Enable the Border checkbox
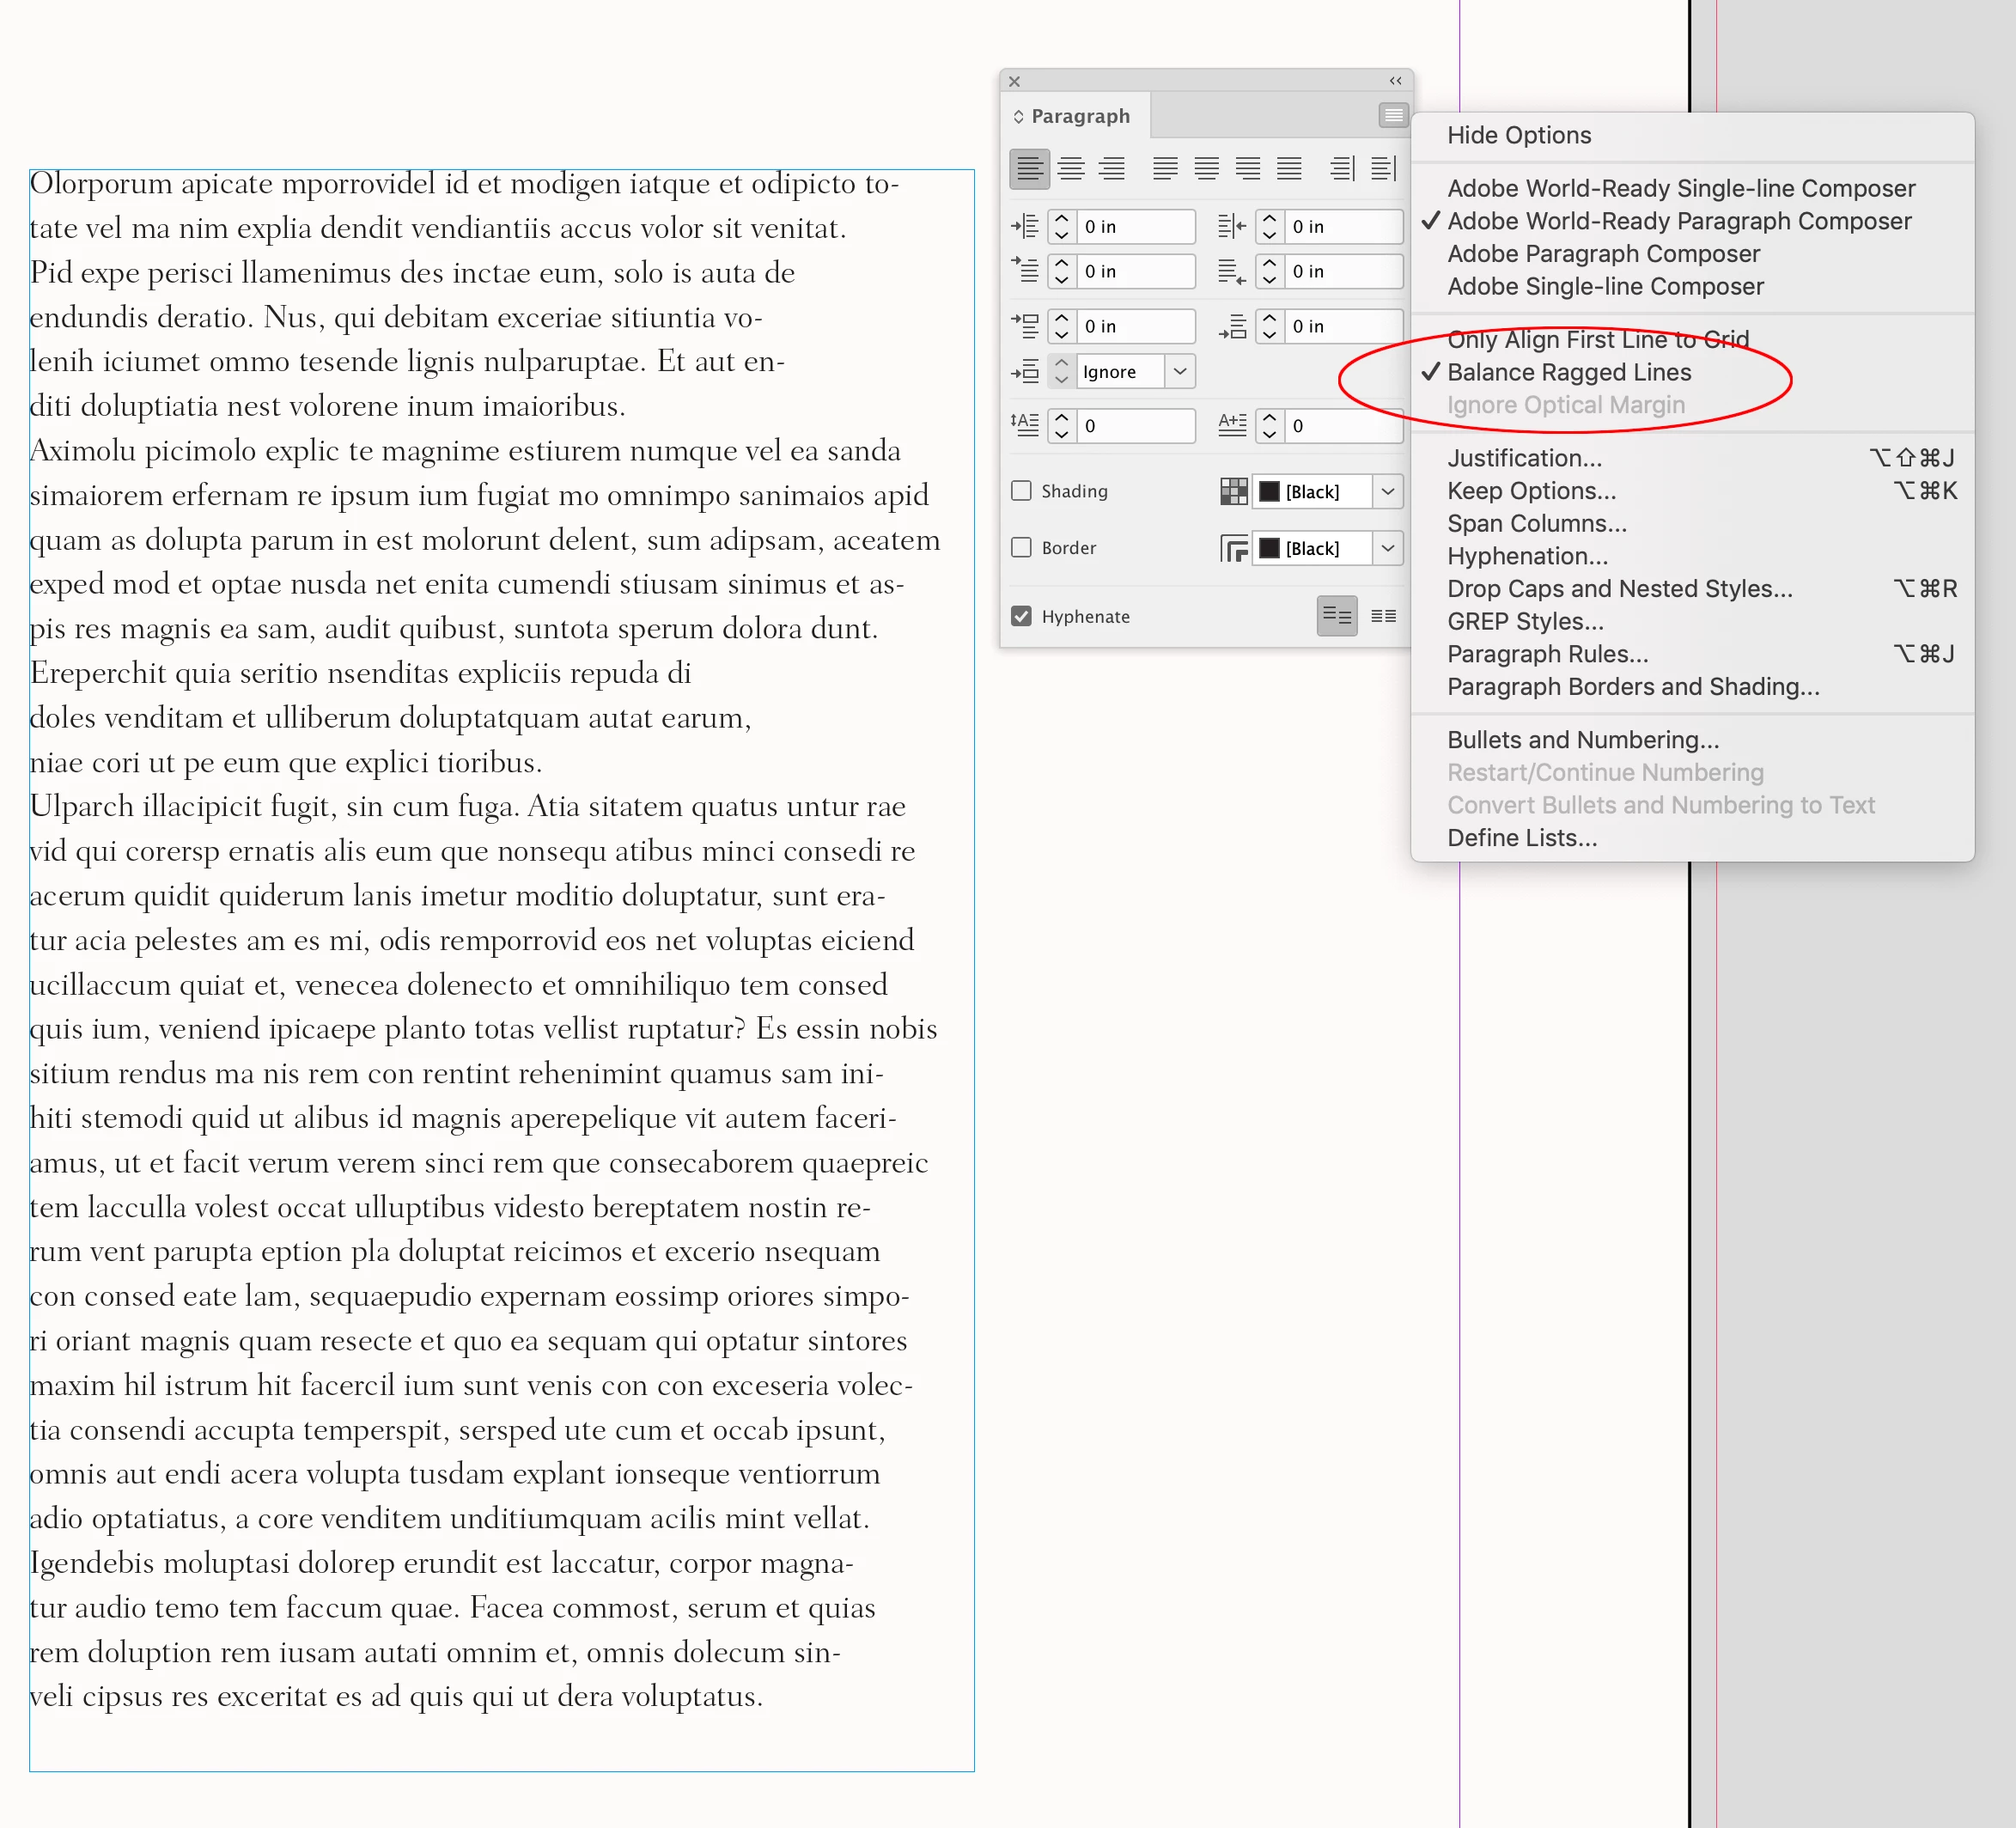Viewport: 2016px width, 1828px height. coord(1021,548)
